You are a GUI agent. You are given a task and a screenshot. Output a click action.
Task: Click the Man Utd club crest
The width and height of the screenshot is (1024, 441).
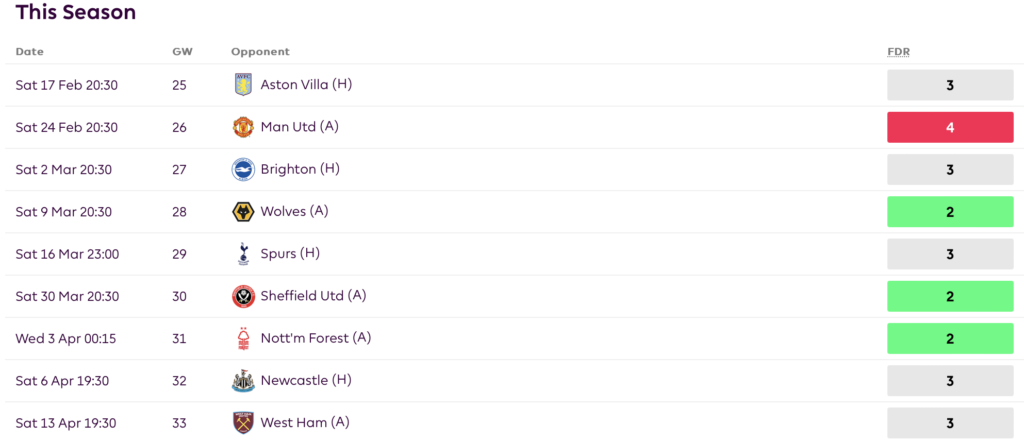tap(243, 127)
